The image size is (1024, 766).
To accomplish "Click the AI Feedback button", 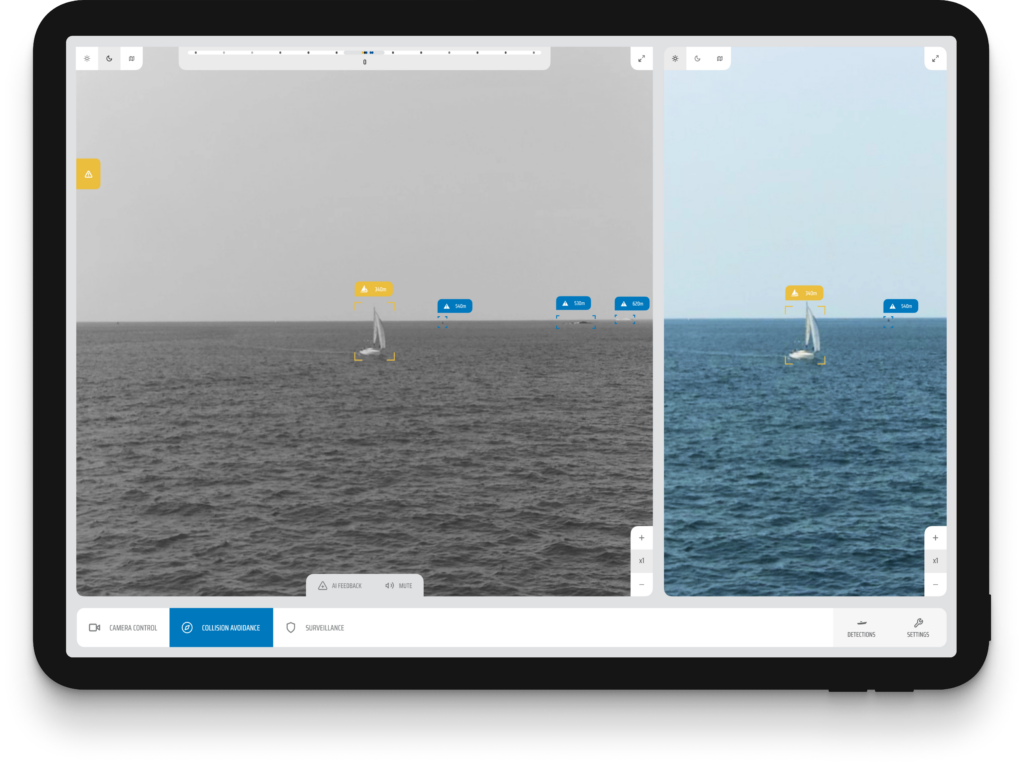I will (340, 585).
